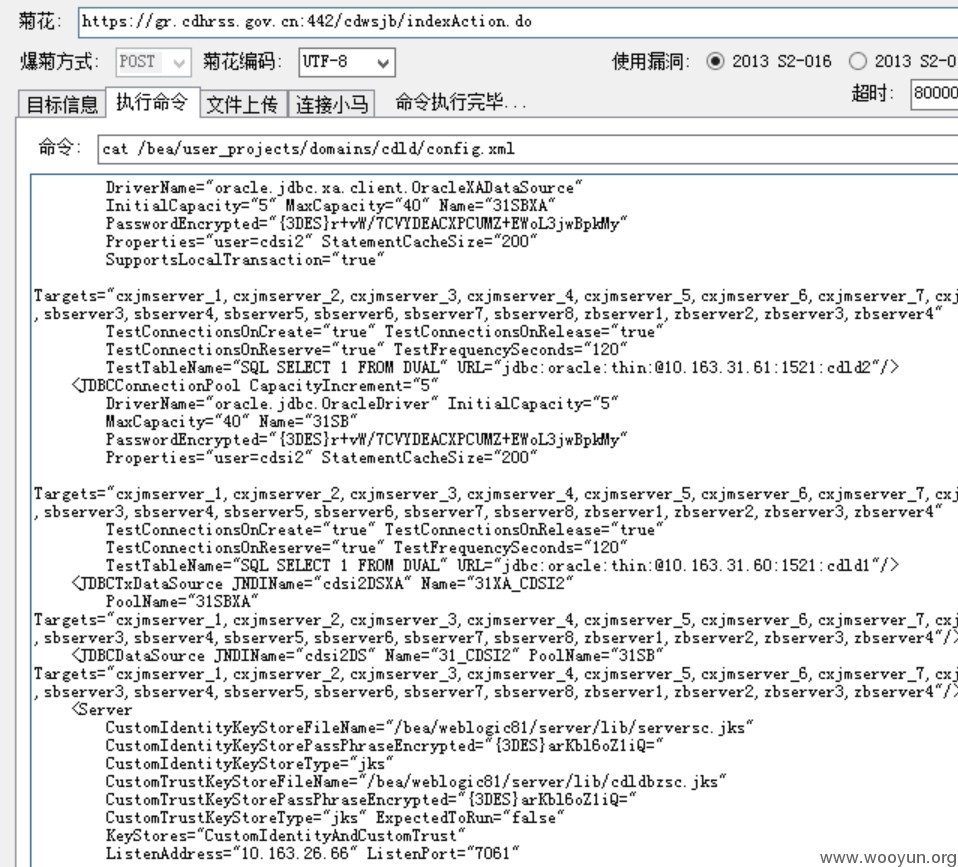
Task: Switch to the 连接小马 tab
Action: (x=331, y=104)
